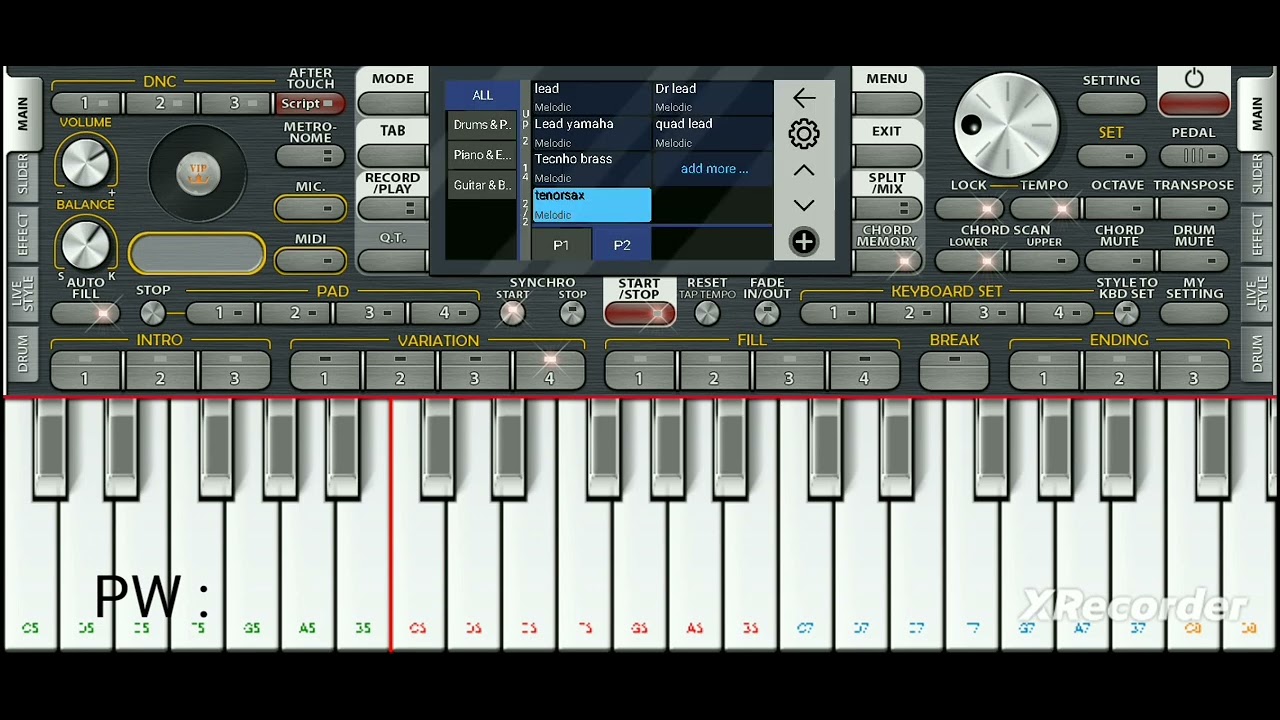Tap the up chevron in the sound list
This screenshot has width=1280, height=720.
tap(804, 171)
